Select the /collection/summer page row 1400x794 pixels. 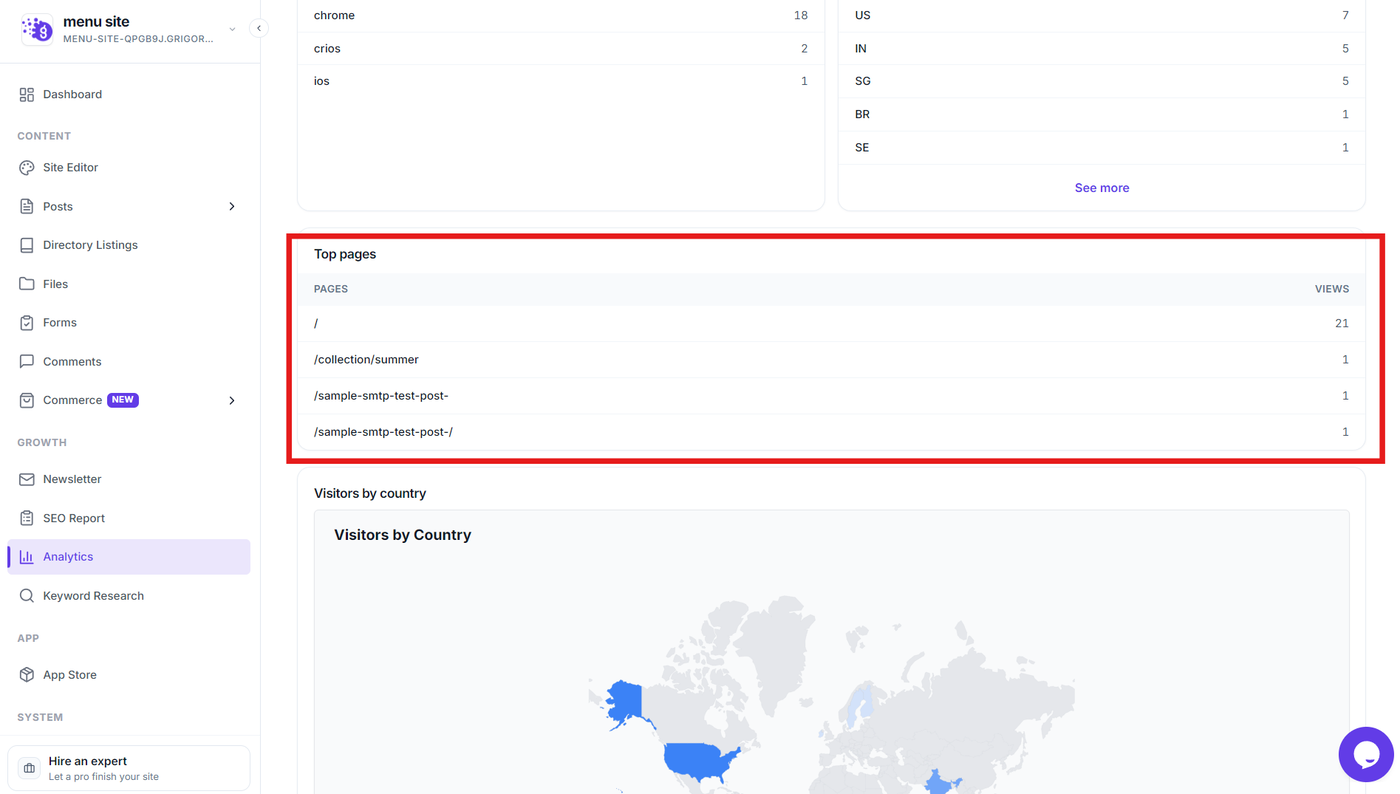click(x=831, y=360)
